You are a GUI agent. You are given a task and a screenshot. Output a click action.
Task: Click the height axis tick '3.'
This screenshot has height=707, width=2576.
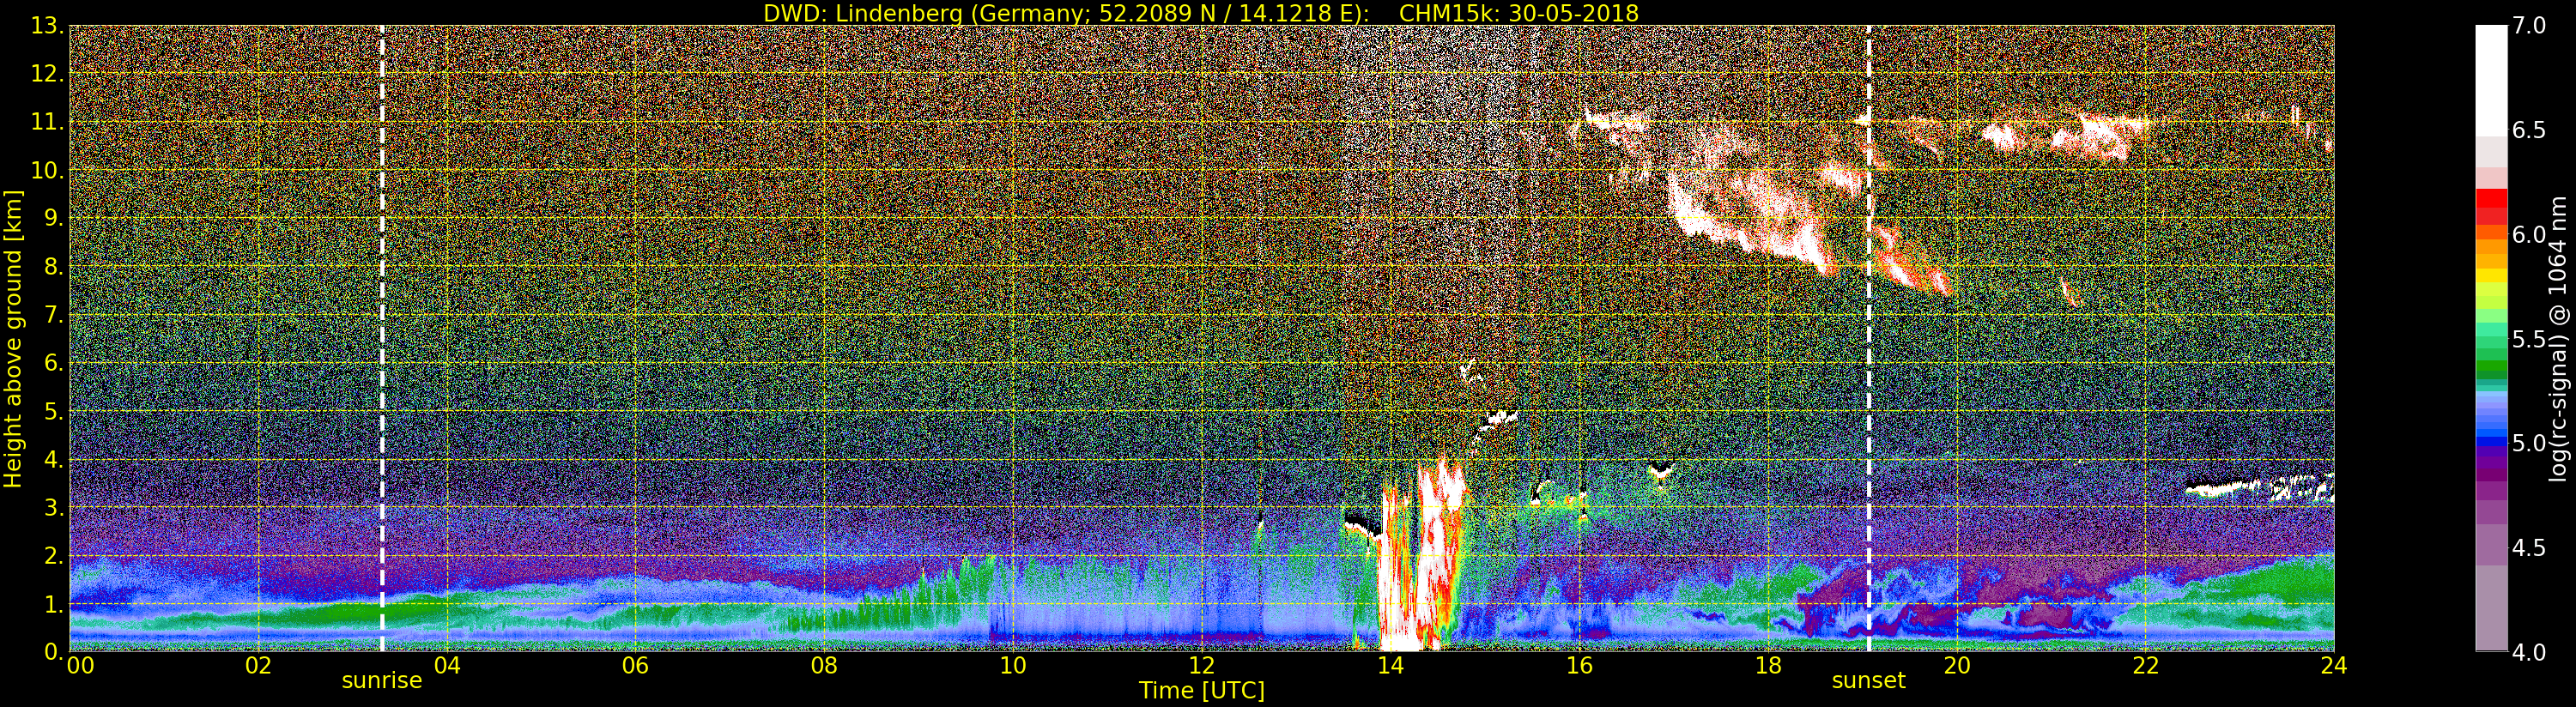click(53, 507)
